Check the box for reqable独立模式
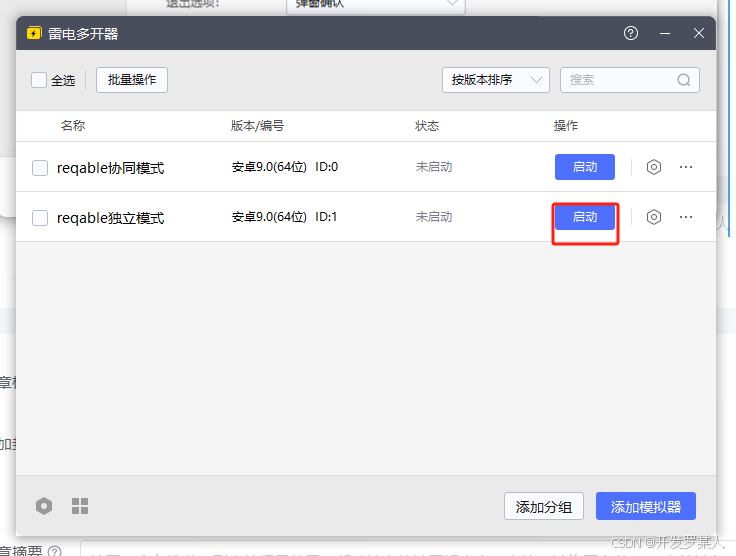736x556 pixels. click(x=40, y=218)
